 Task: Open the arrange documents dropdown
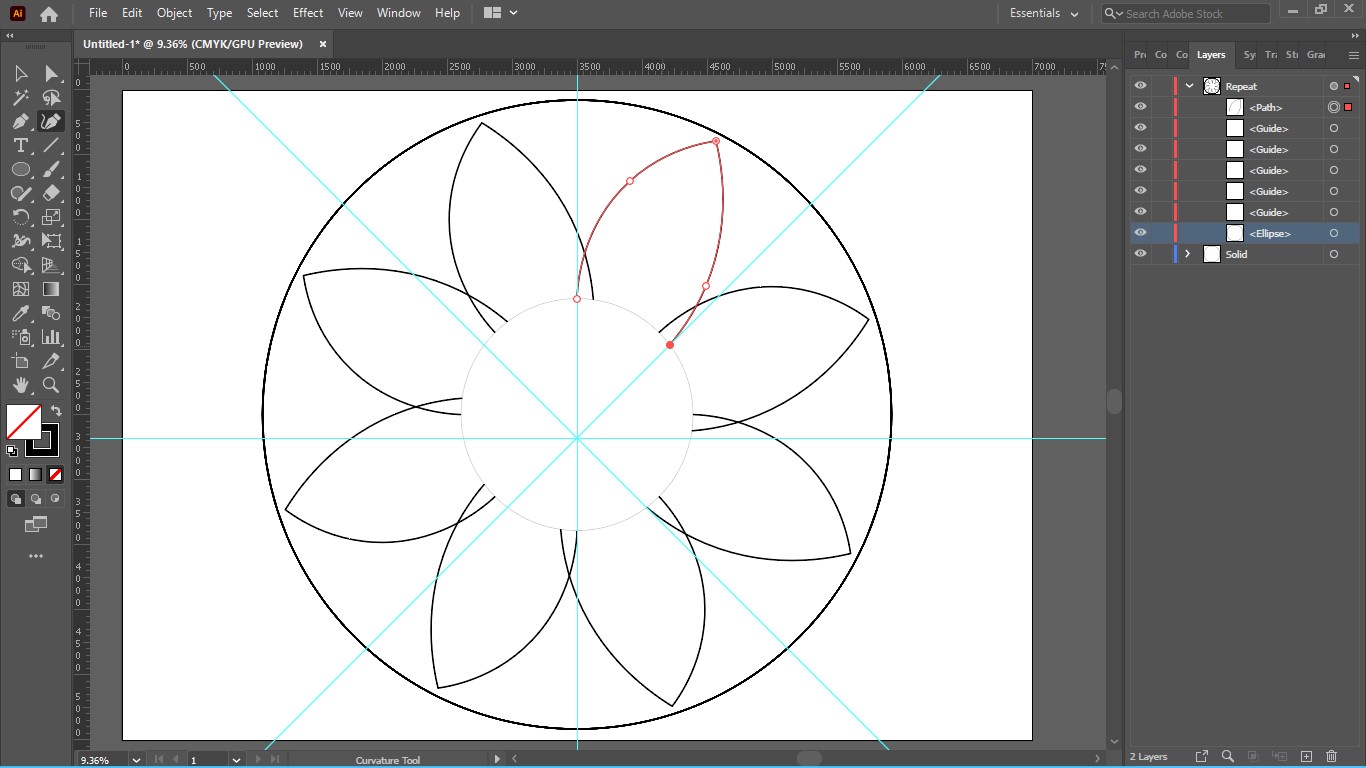click(x=500, y=13)
